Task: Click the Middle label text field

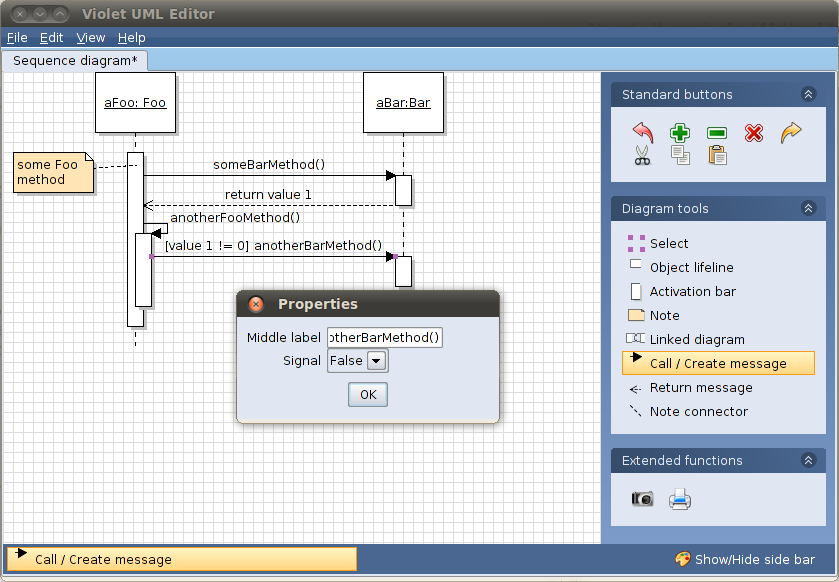Action: [385, 337]
